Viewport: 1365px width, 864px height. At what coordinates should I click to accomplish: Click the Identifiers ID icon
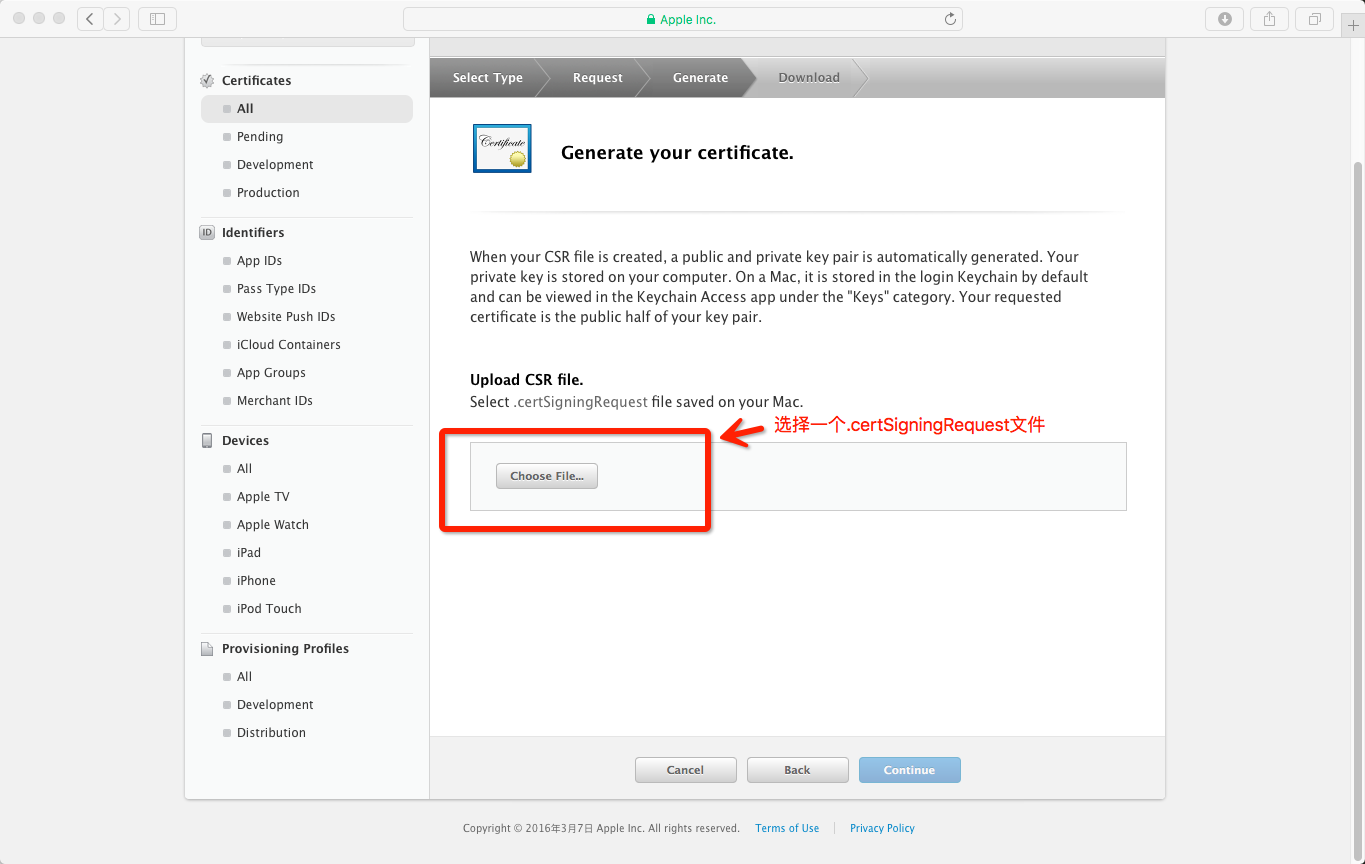(207, 233)
